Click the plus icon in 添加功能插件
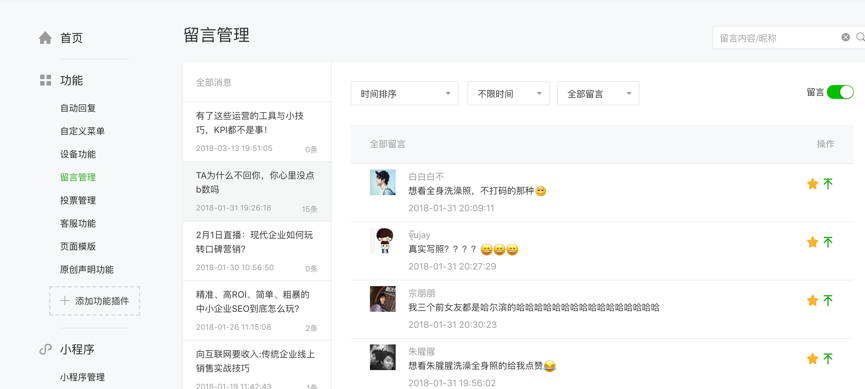 [65, 301]
